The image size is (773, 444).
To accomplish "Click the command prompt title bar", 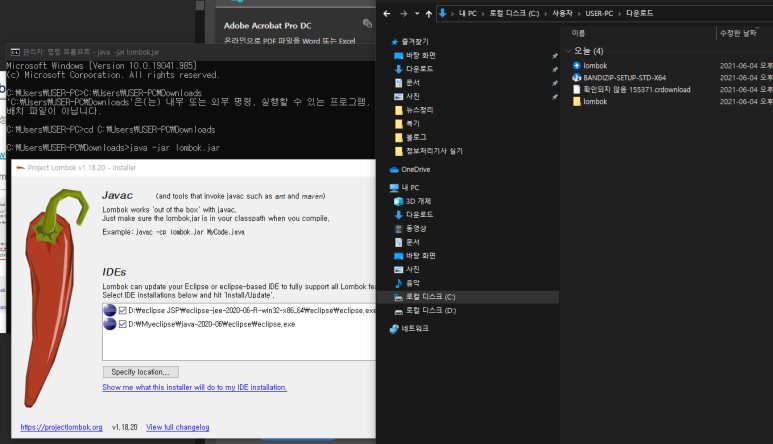I will (190, 52).
